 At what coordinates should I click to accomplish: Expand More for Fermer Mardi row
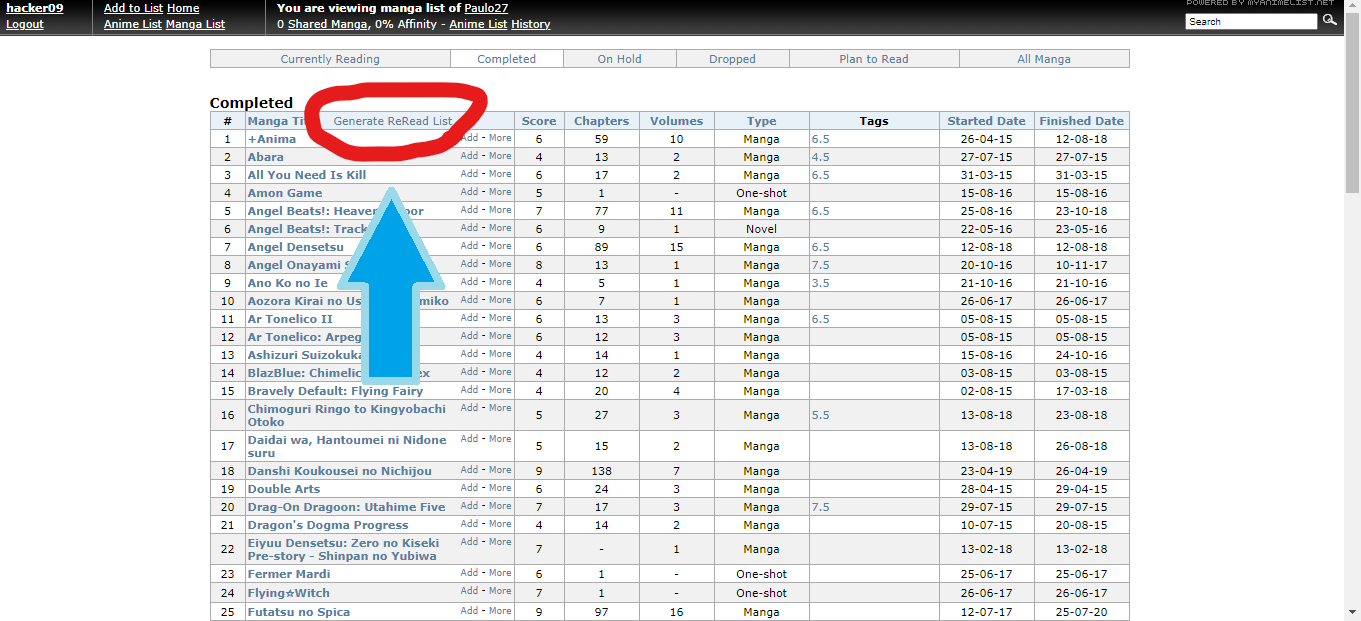pos(500,573)
